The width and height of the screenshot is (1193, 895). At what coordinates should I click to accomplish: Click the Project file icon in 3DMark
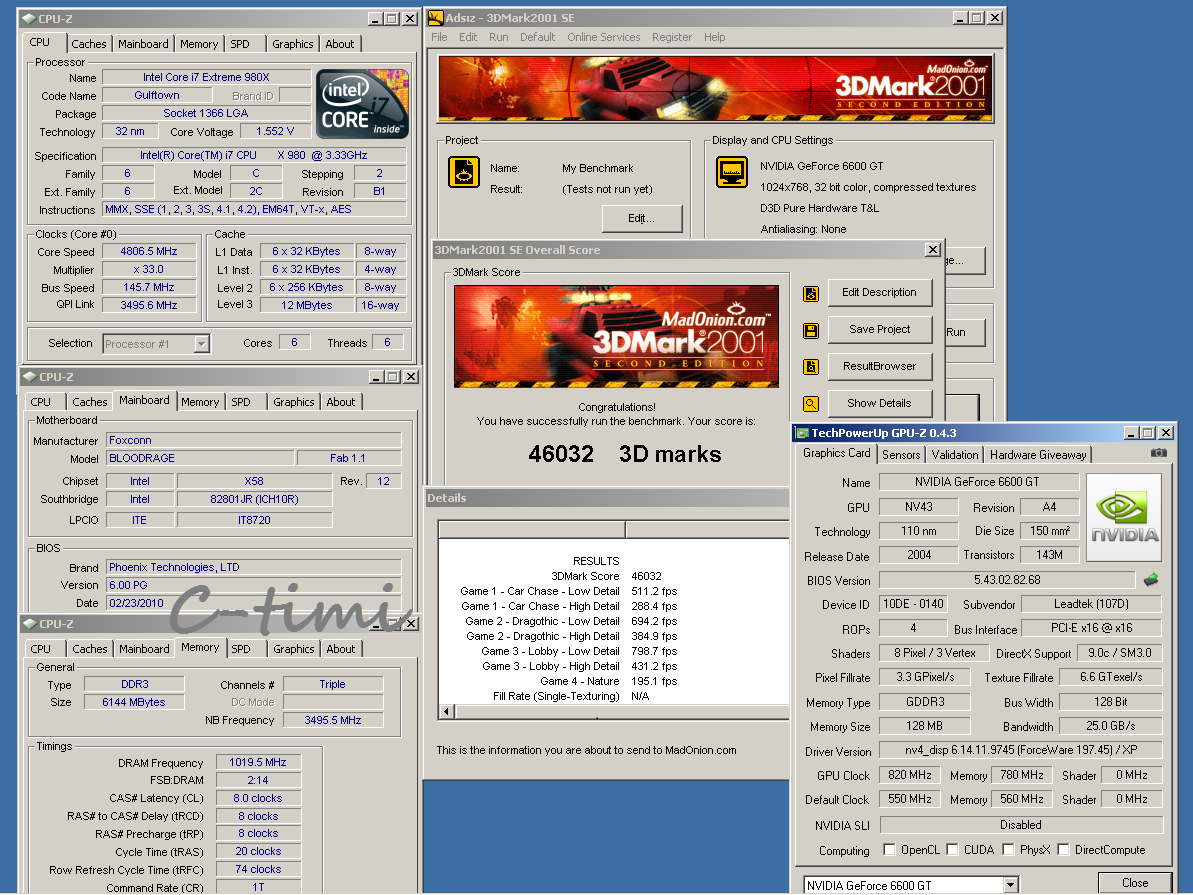pos(463,172)
